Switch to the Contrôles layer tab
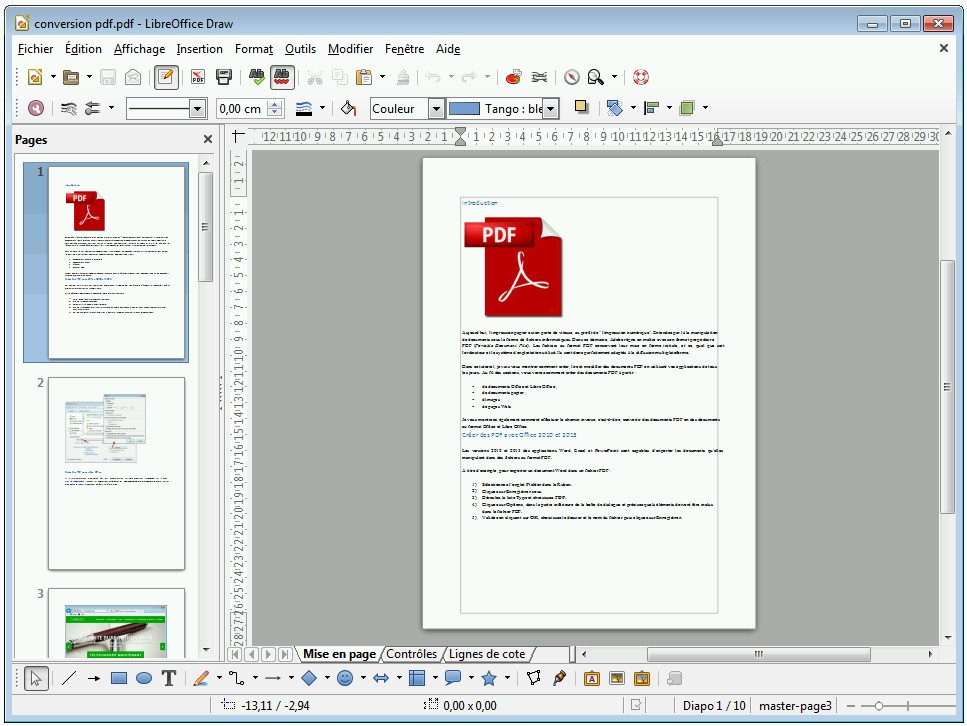 [411, 654]
